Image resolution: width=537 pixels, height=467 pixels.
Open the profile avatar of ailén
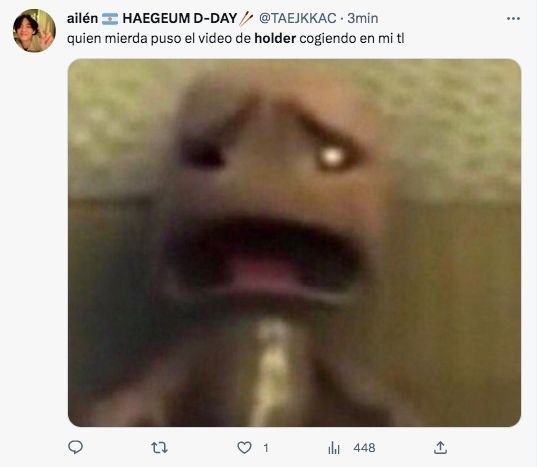(x=34, y=31)
